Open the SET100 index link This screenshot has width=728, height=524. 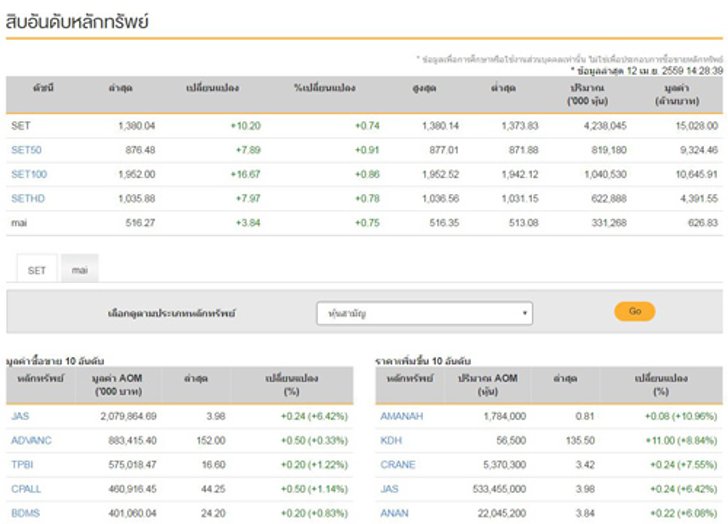click(29, 174)
